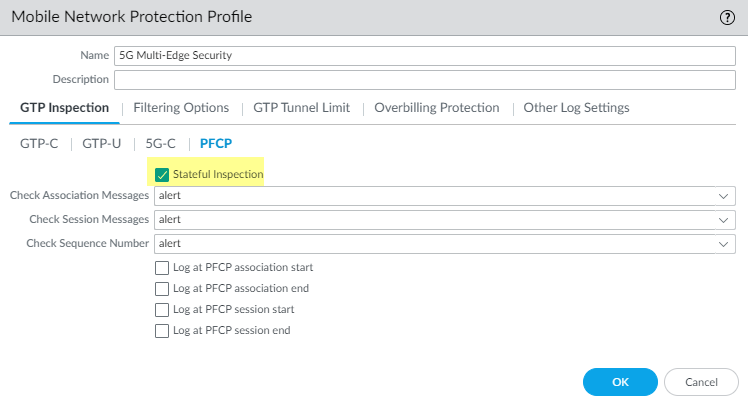Open Check Sequence Number dropdown
This screenshot has height=411, width=748.
click(x=445, y=243)
